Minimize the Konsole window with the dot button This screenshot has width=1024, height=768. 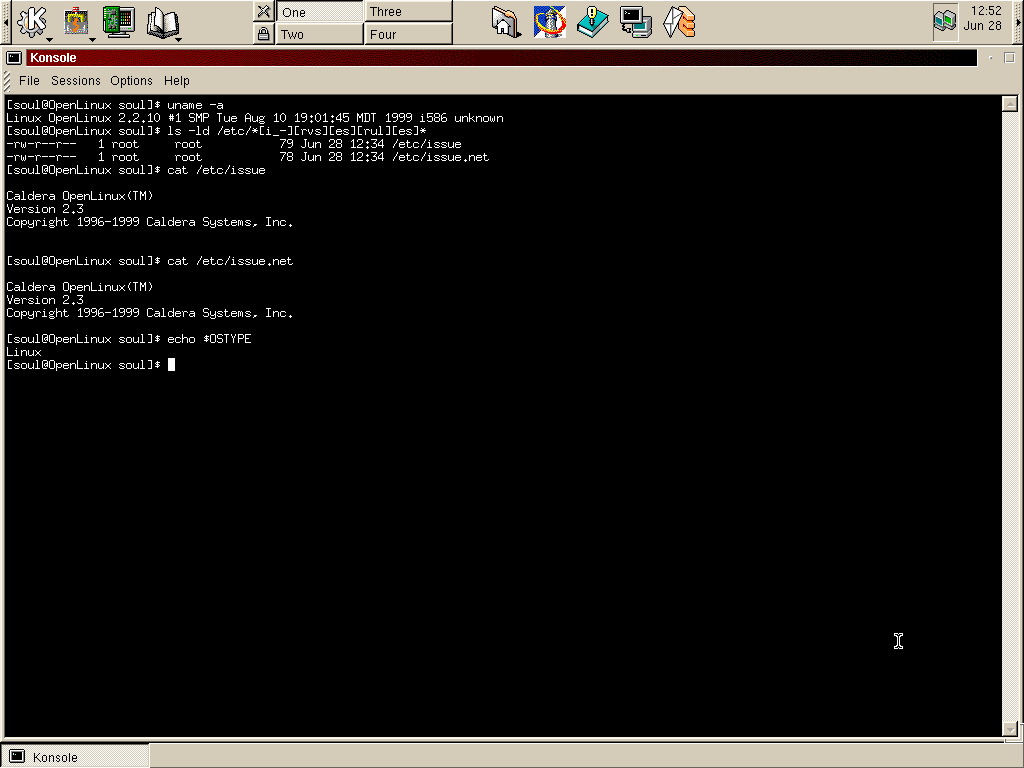pos(991,58)
